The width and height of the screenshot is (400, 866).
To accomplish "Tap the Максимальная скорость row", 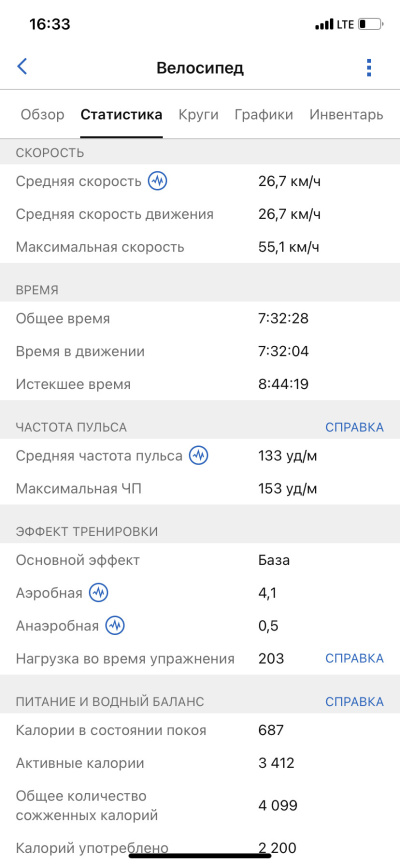I will click(x=200, y=247).
